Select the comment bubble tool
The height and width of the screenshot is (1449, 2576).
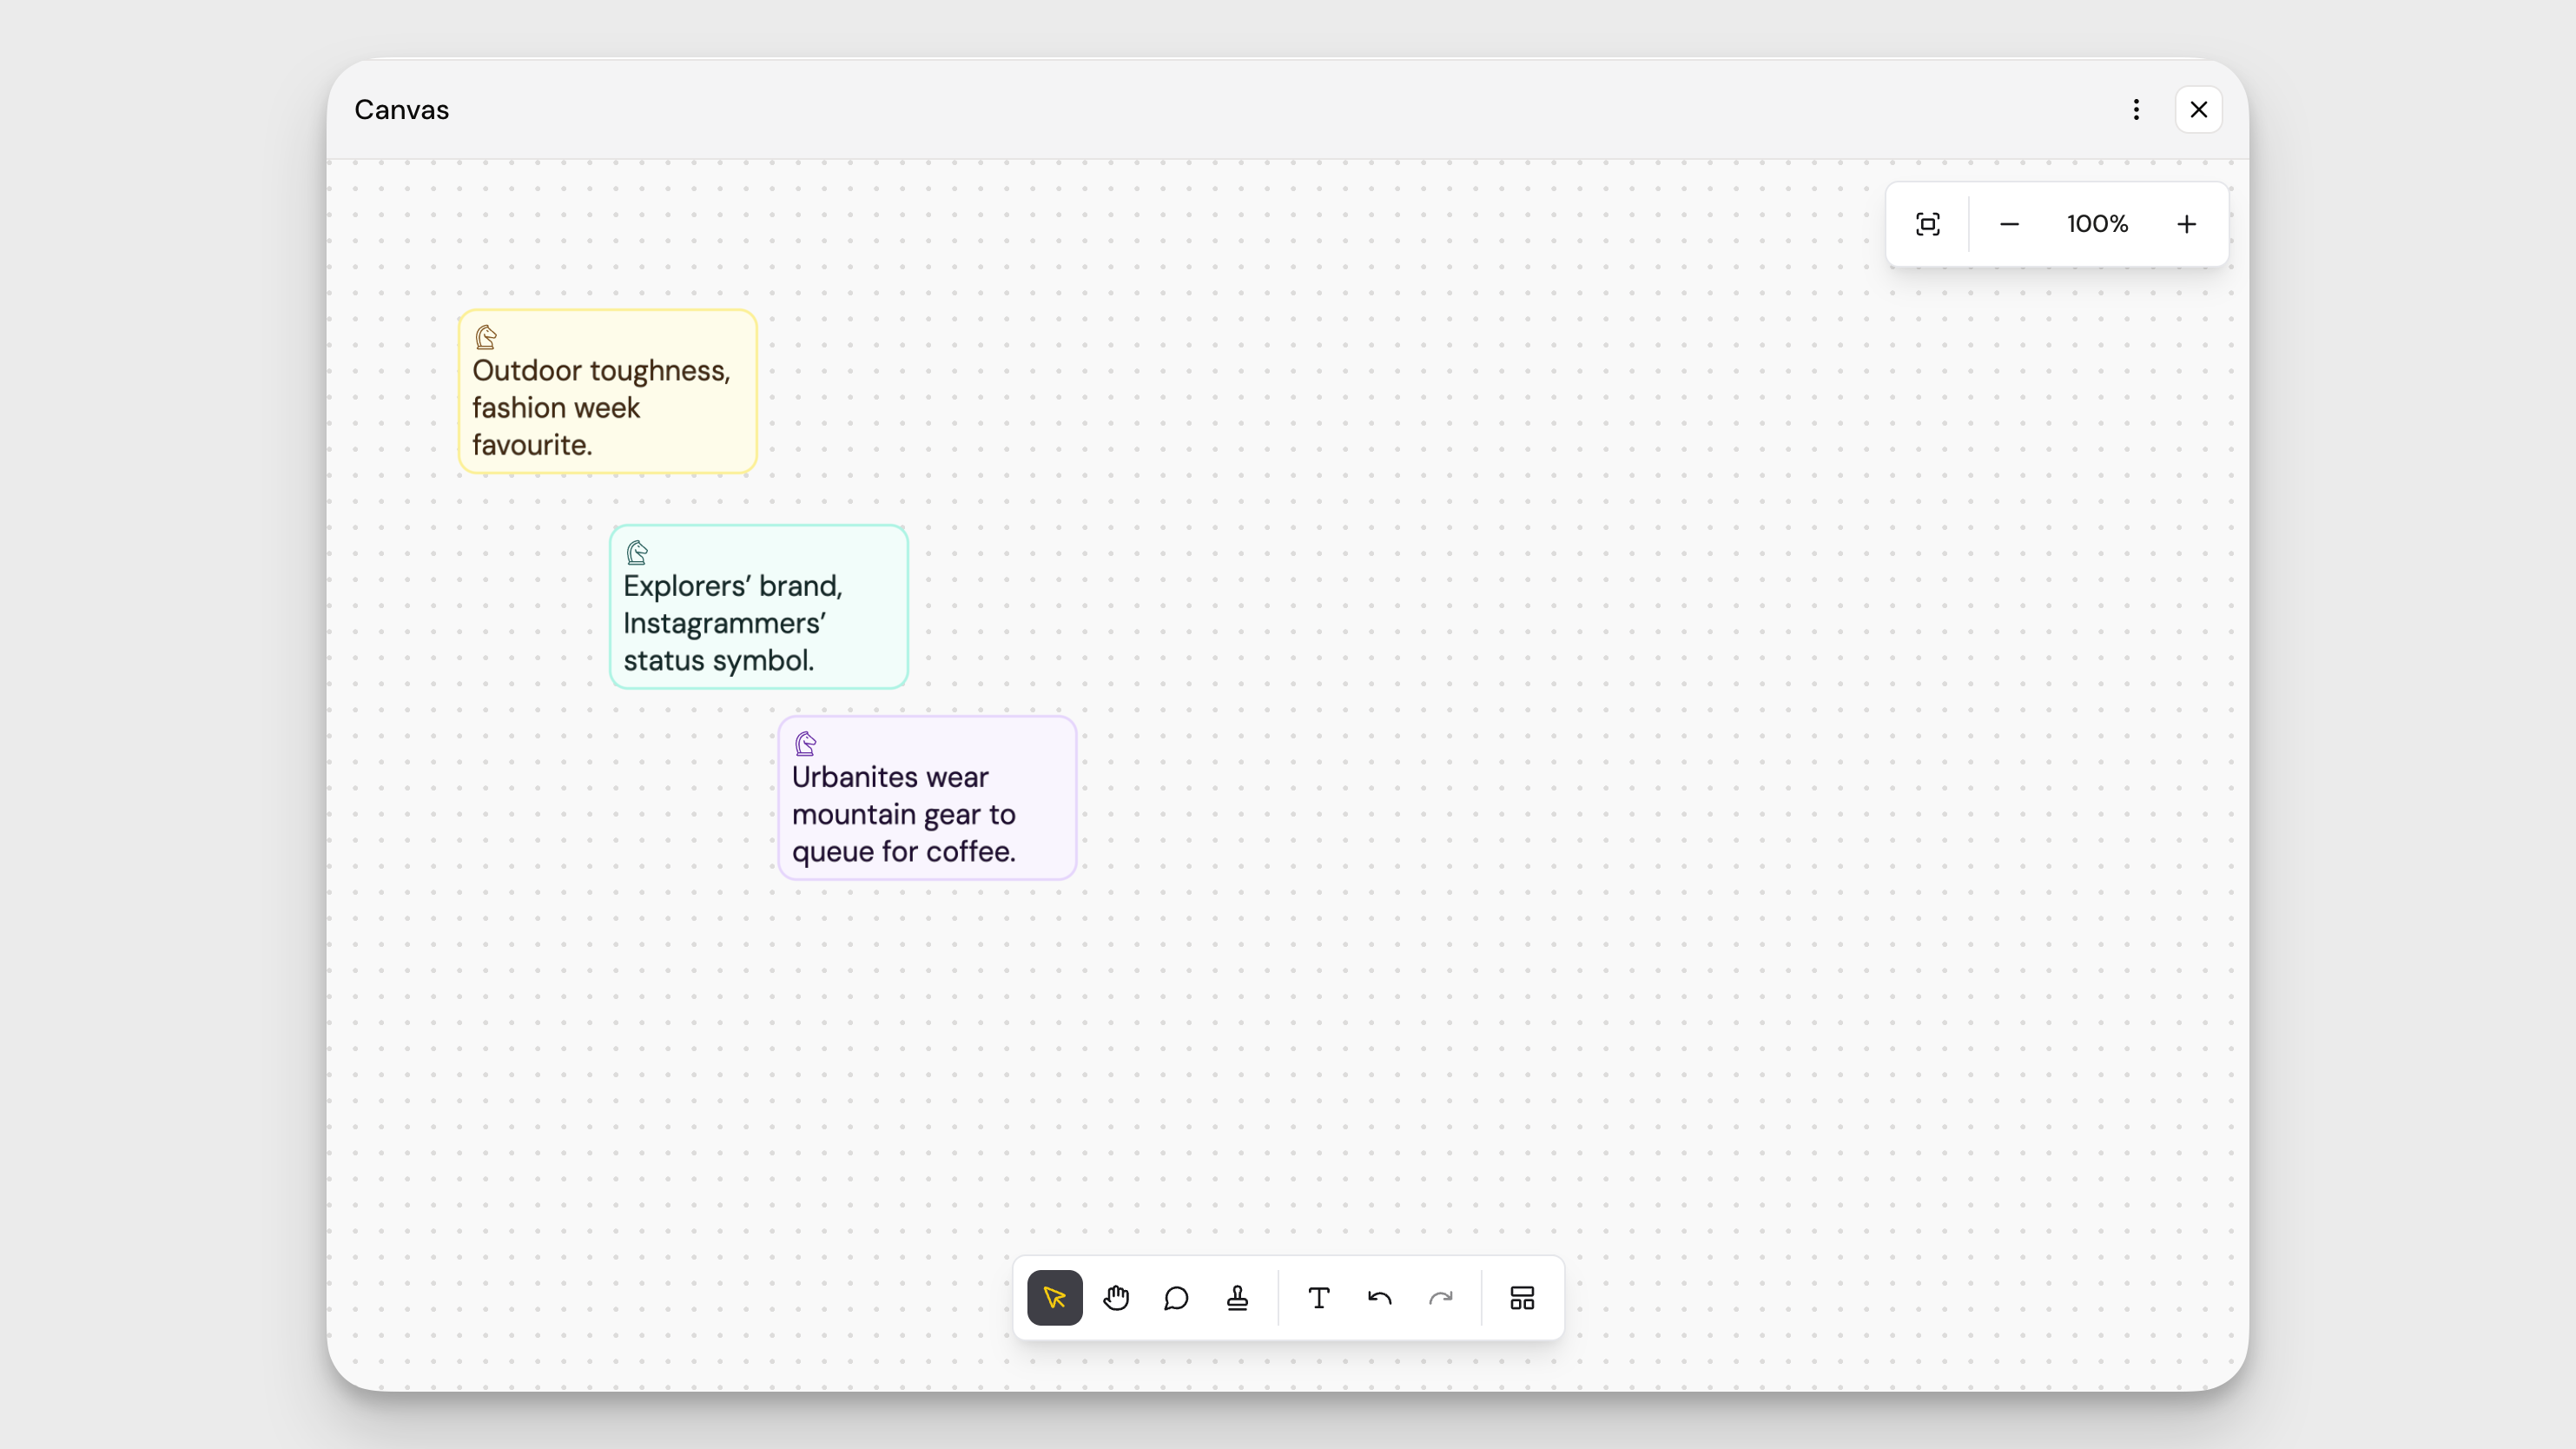pos(1176,1298)
